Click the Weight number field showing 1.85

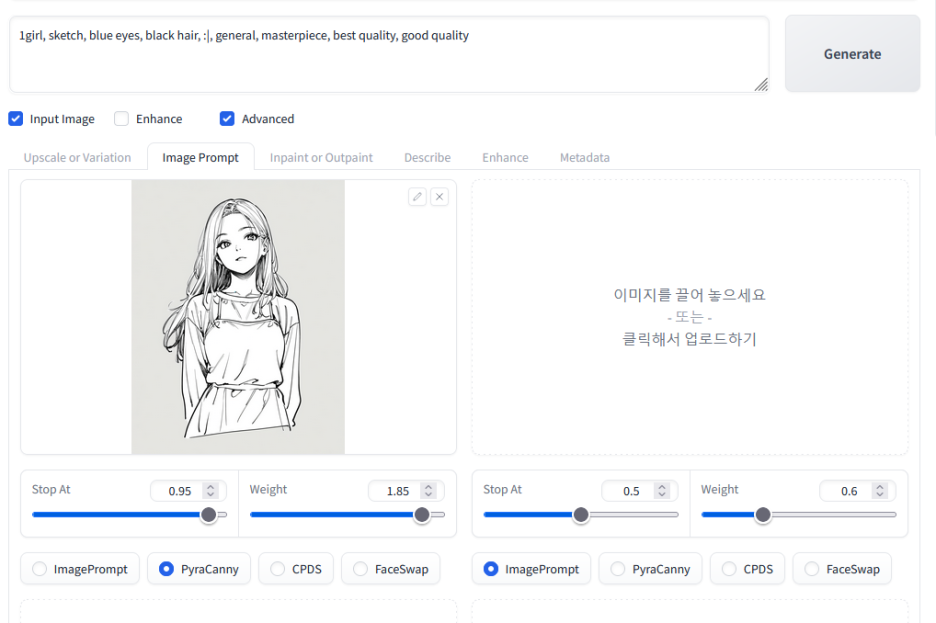(x=406, y=491)
